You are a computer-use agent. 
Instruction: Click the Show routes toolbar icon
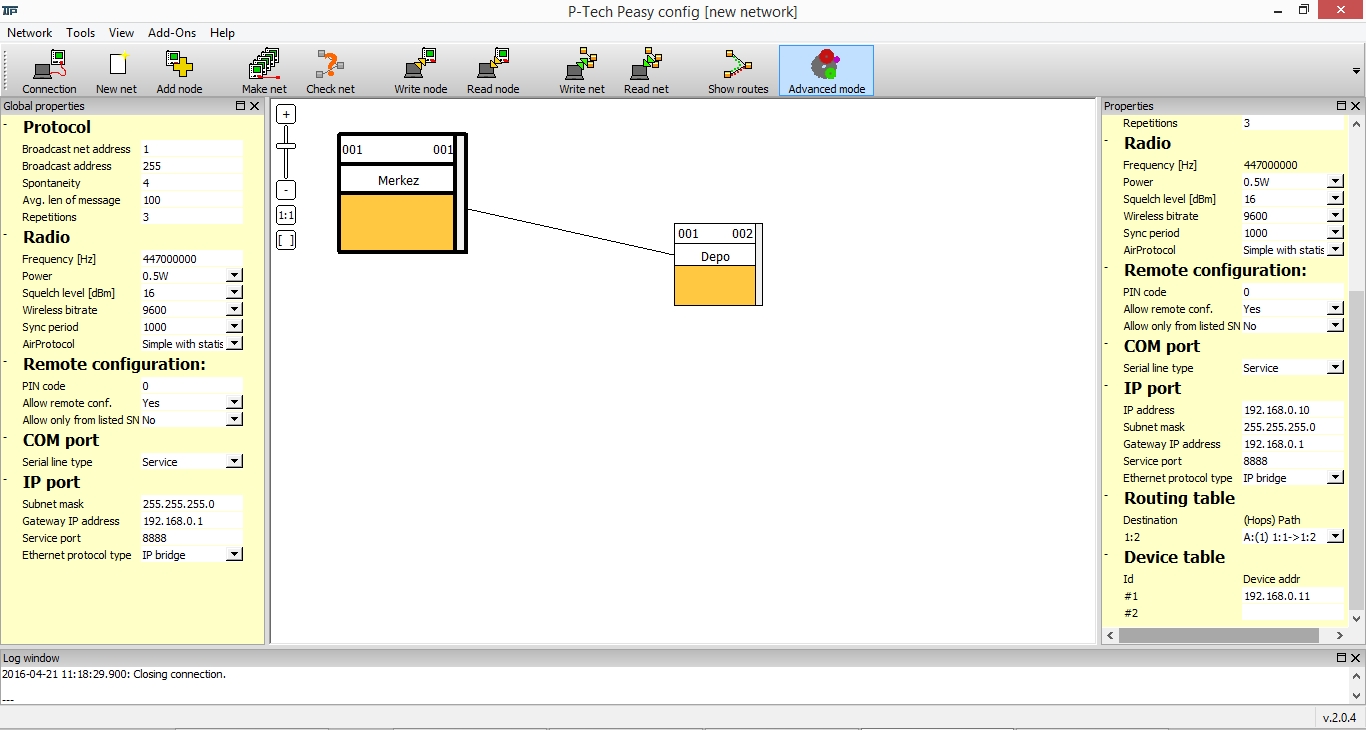tap(738, 71)
